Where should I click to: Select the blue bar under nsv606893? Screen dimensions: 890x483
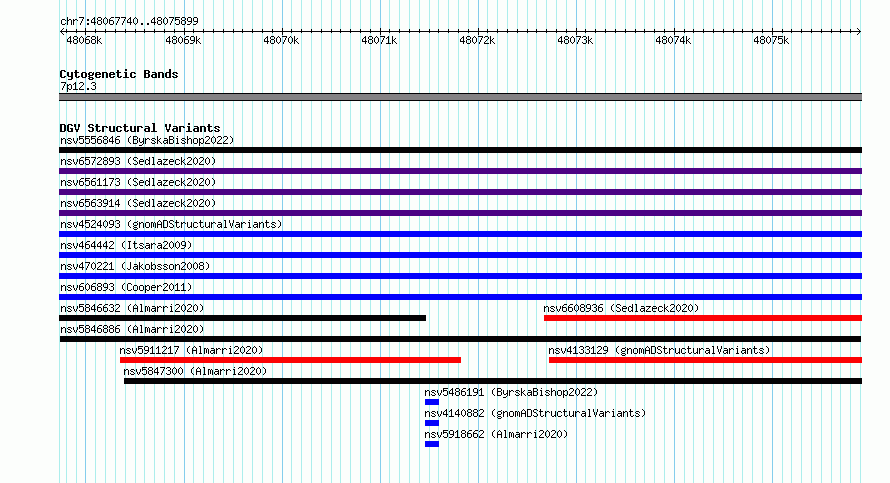tap(460, 297)
